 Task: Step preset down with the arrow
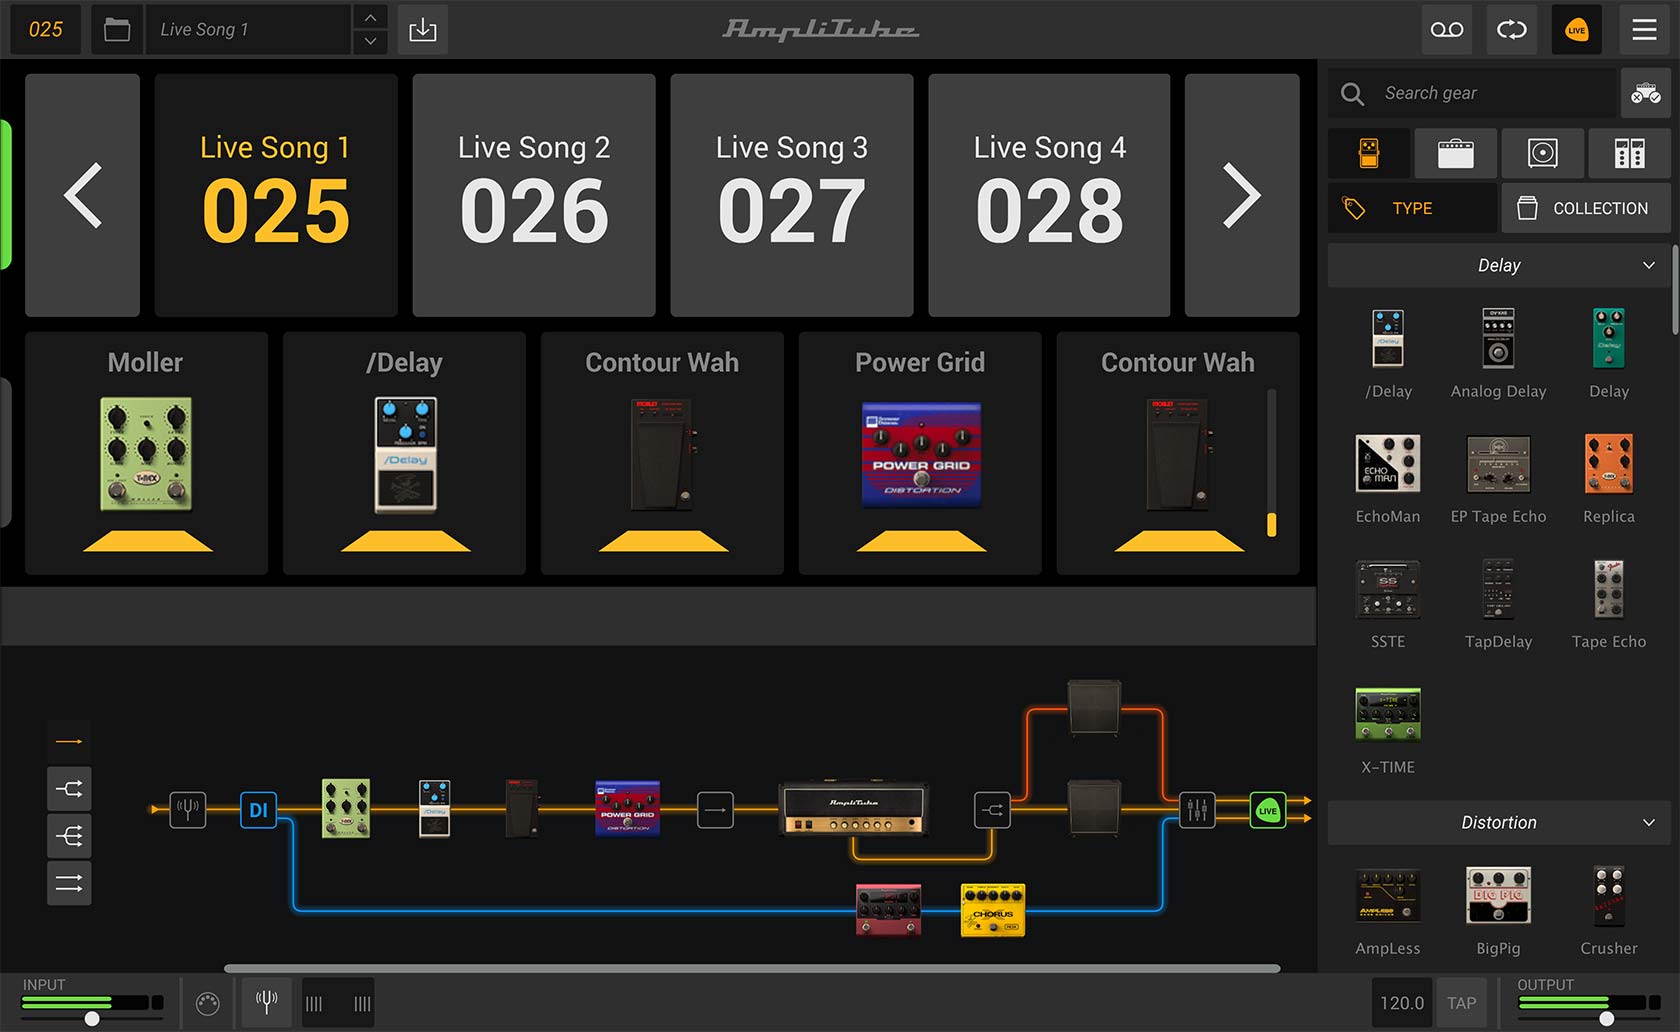coord(370,41)
